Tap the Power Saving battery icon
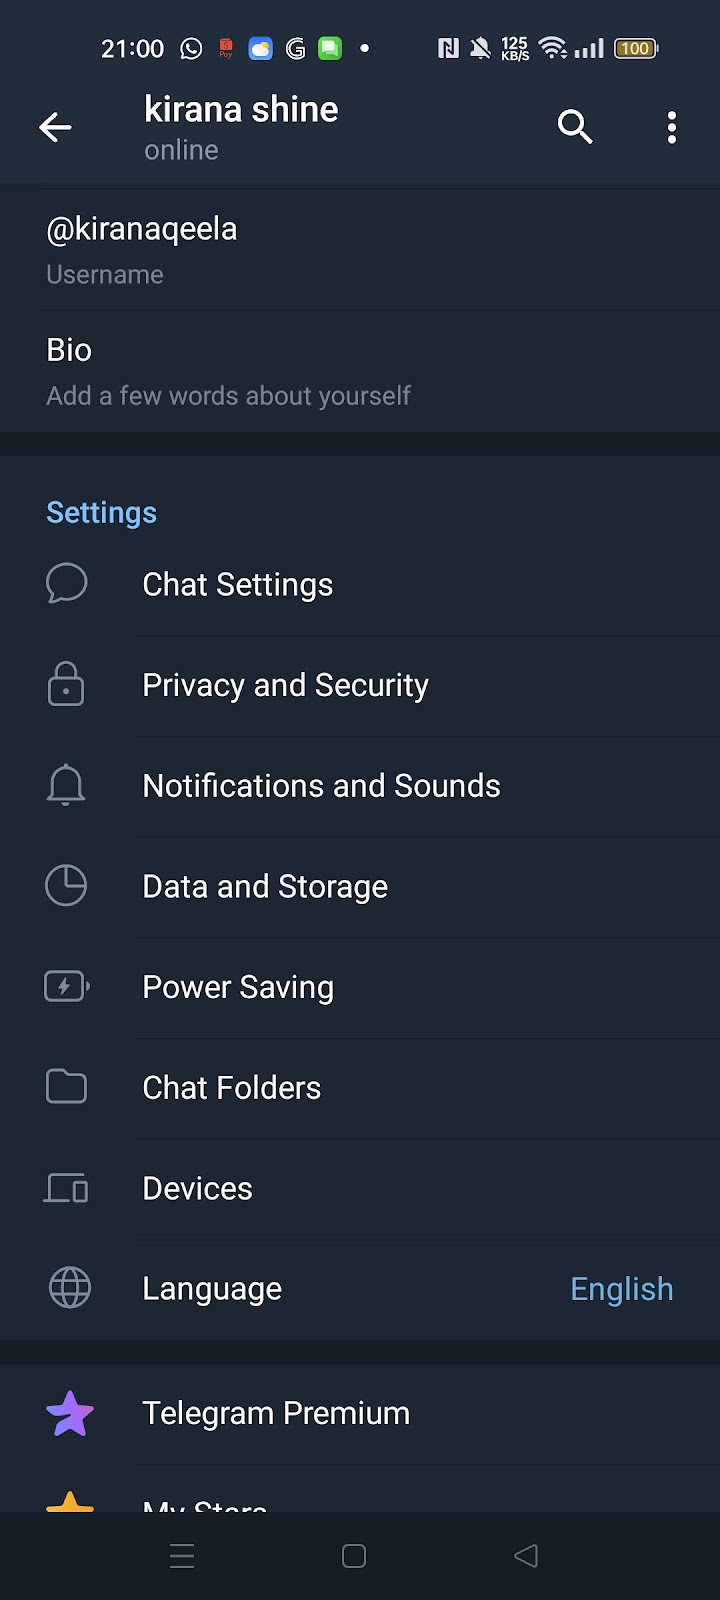720x1600 pixels. pyautogui.click(x=66, y=987)
